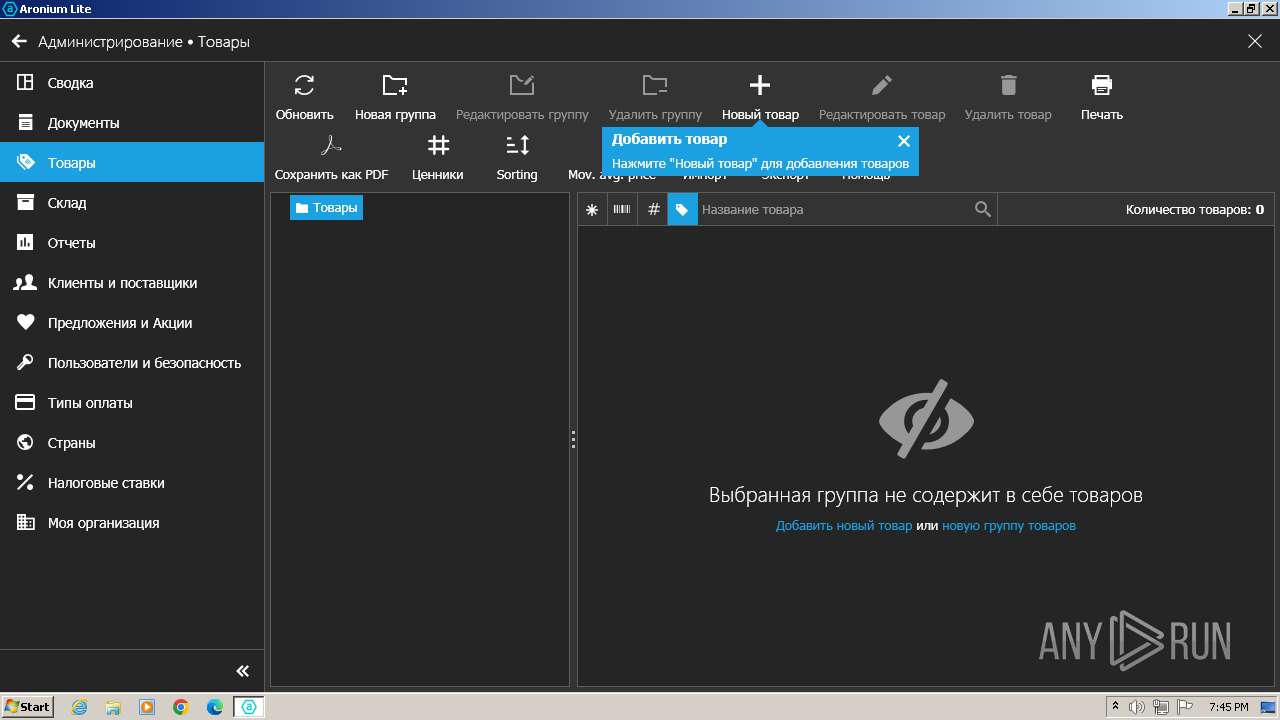Image resolution: width=1280 pixels, height=720 pixels.
Task: Toggle the barcode search filter
Action: click(x=622, y=210)
